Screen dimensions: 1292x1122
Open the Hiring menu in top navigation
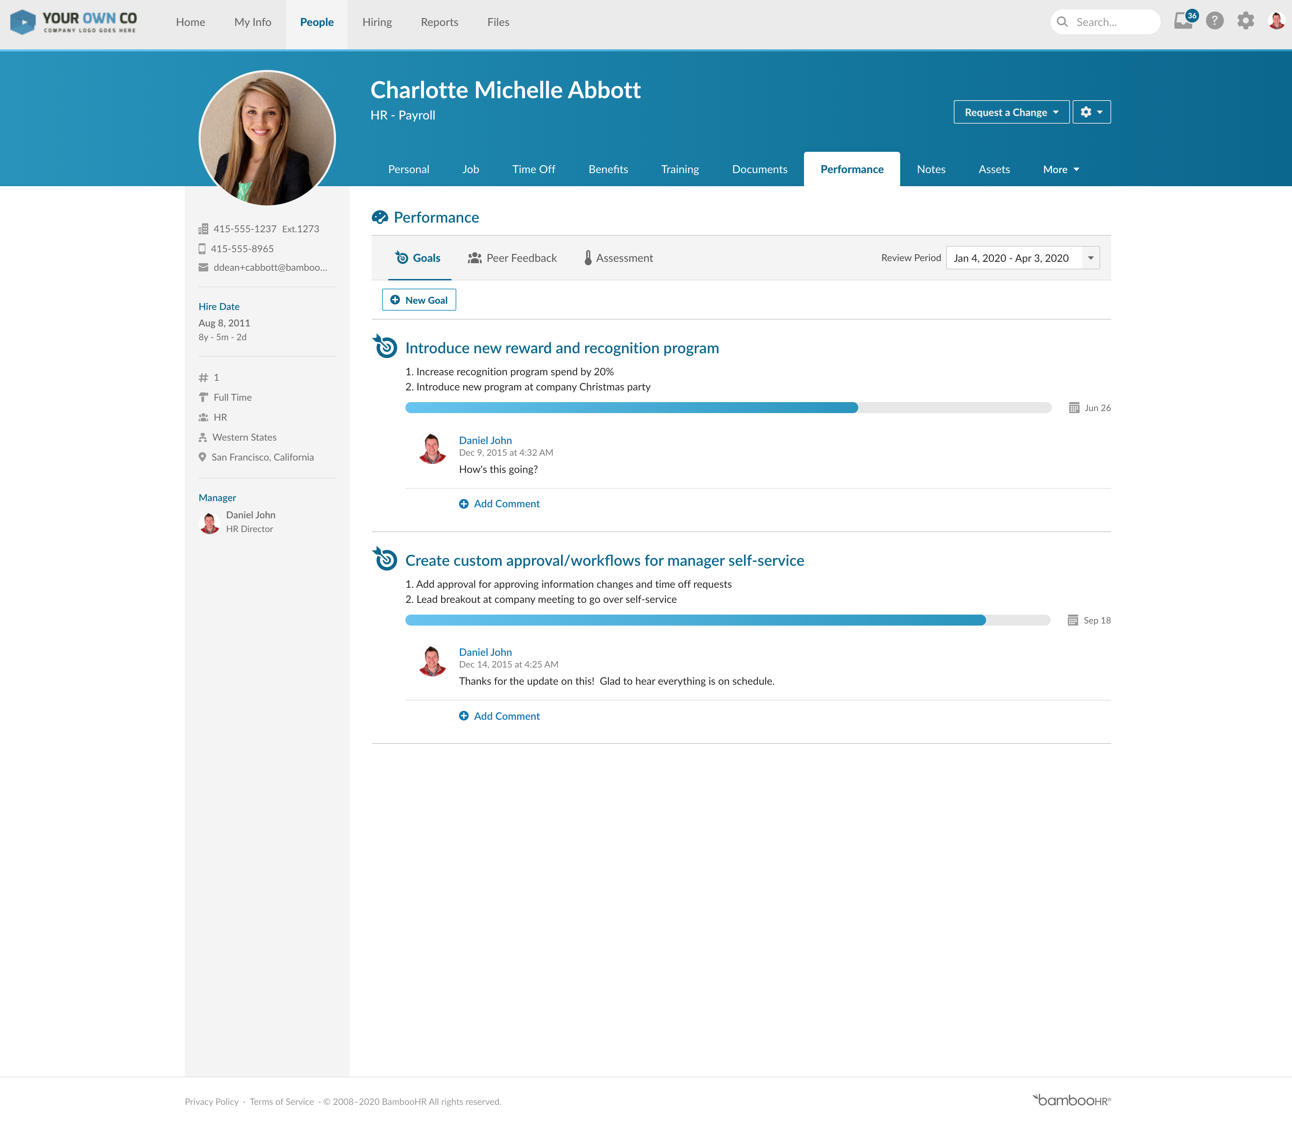click(377, 22)
